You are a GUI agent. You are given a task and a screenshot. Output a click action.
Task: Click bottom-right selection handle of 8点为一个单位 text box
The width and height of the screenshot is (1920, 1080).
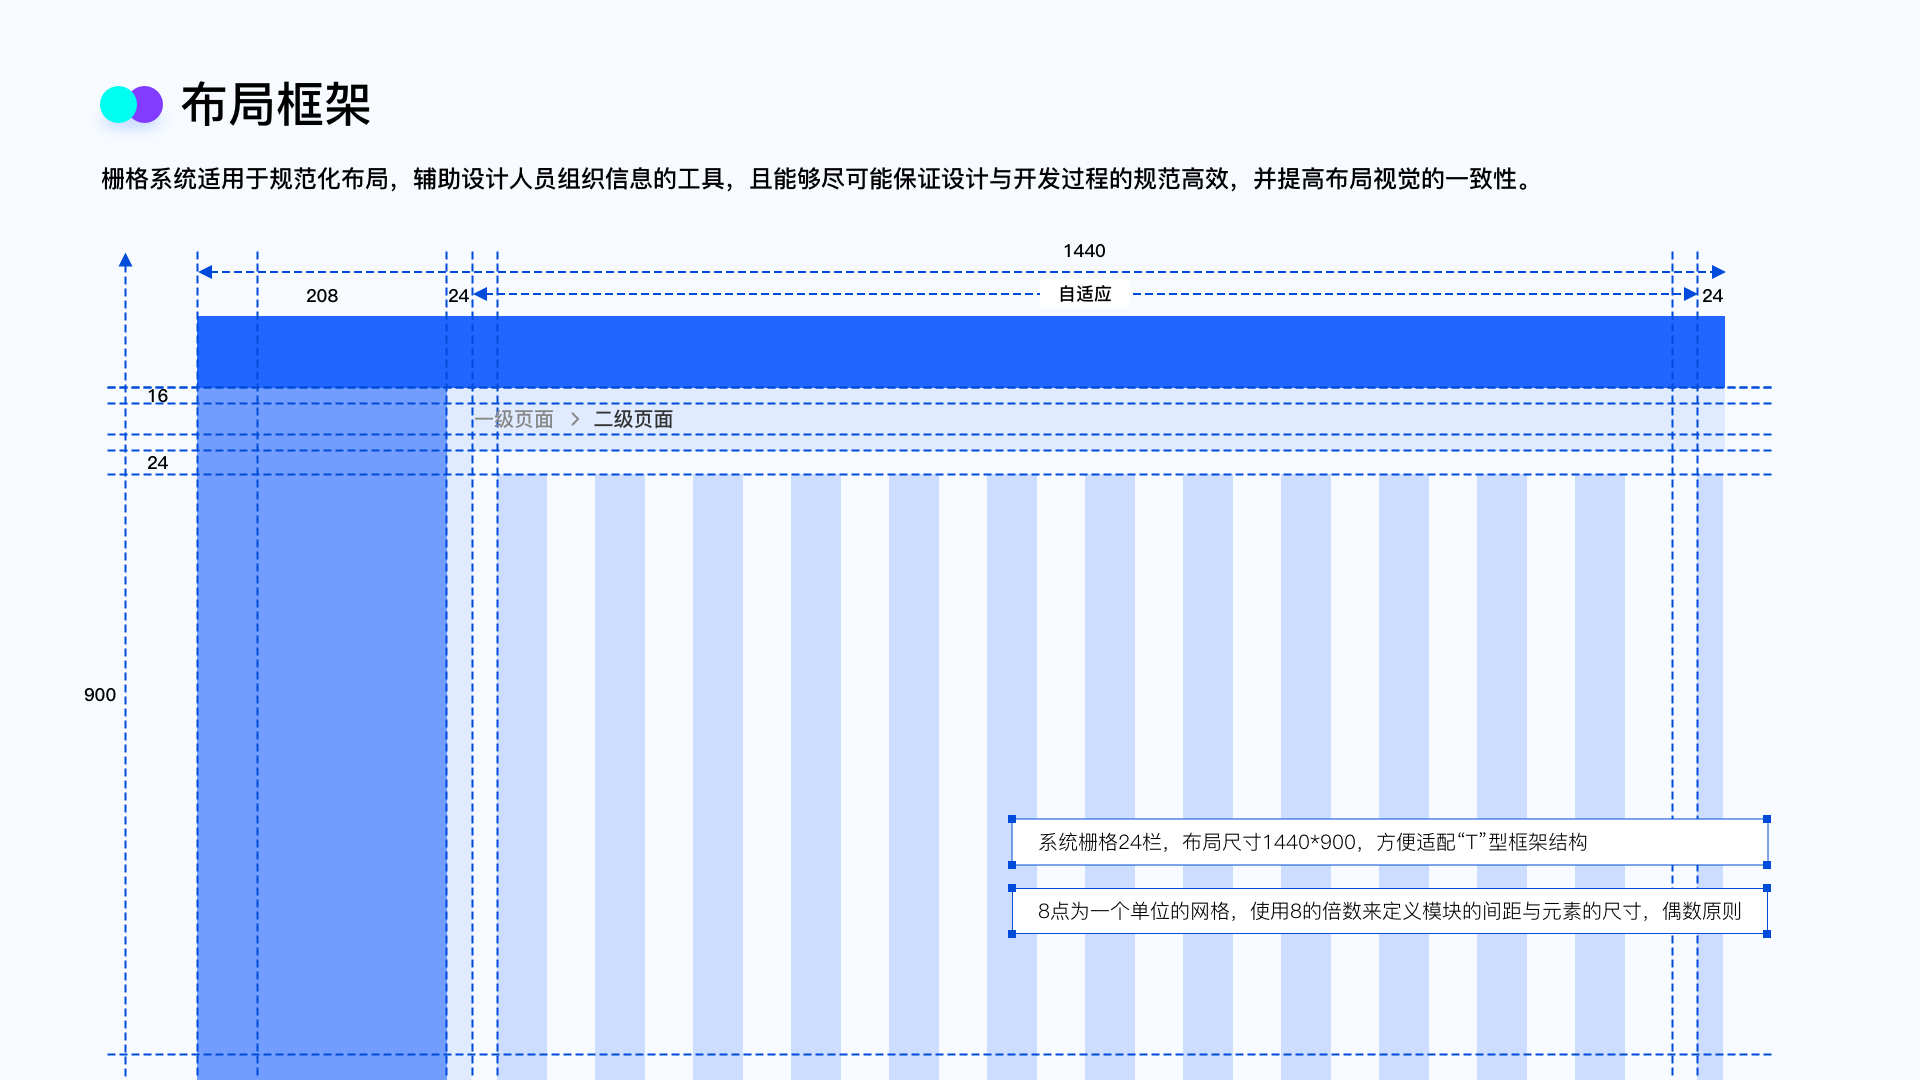[1767, 934]
